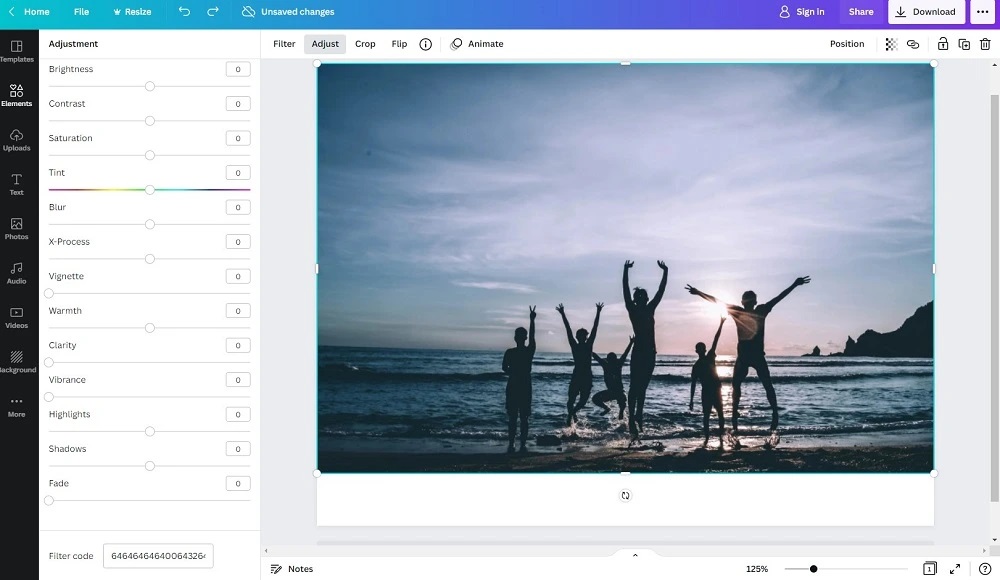Click the Filter code input field

(158, 555)
